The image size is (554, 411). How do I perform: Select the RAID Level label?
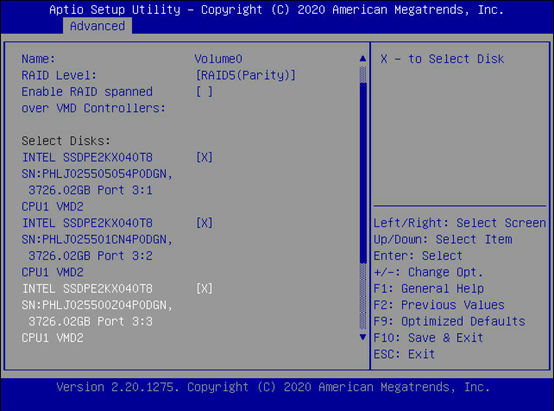click(x=59, y=75)
